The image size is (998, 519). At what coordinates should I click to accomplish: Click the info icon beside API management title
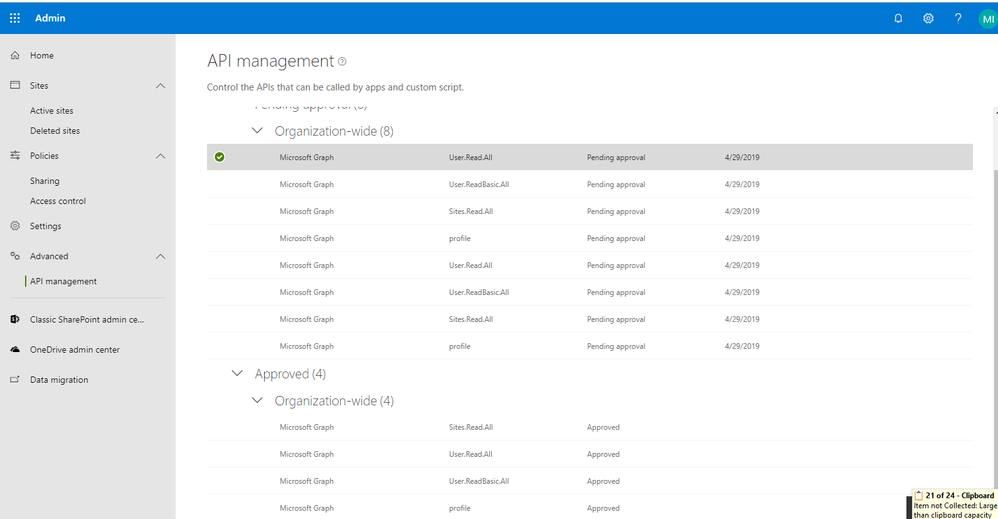342,61
